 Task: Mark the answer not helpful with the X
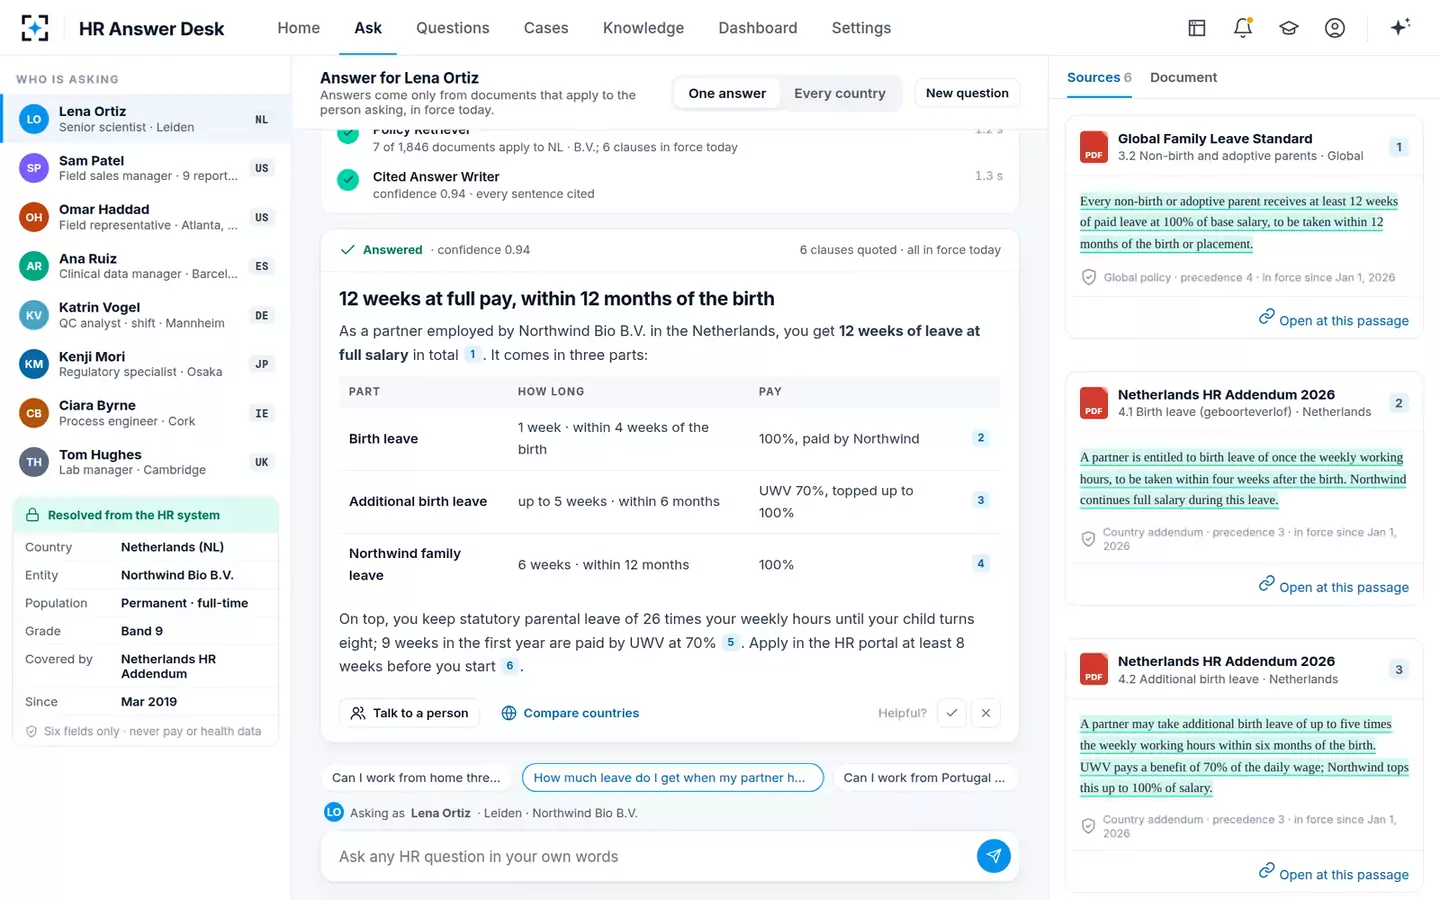click(x=986, y=713)
